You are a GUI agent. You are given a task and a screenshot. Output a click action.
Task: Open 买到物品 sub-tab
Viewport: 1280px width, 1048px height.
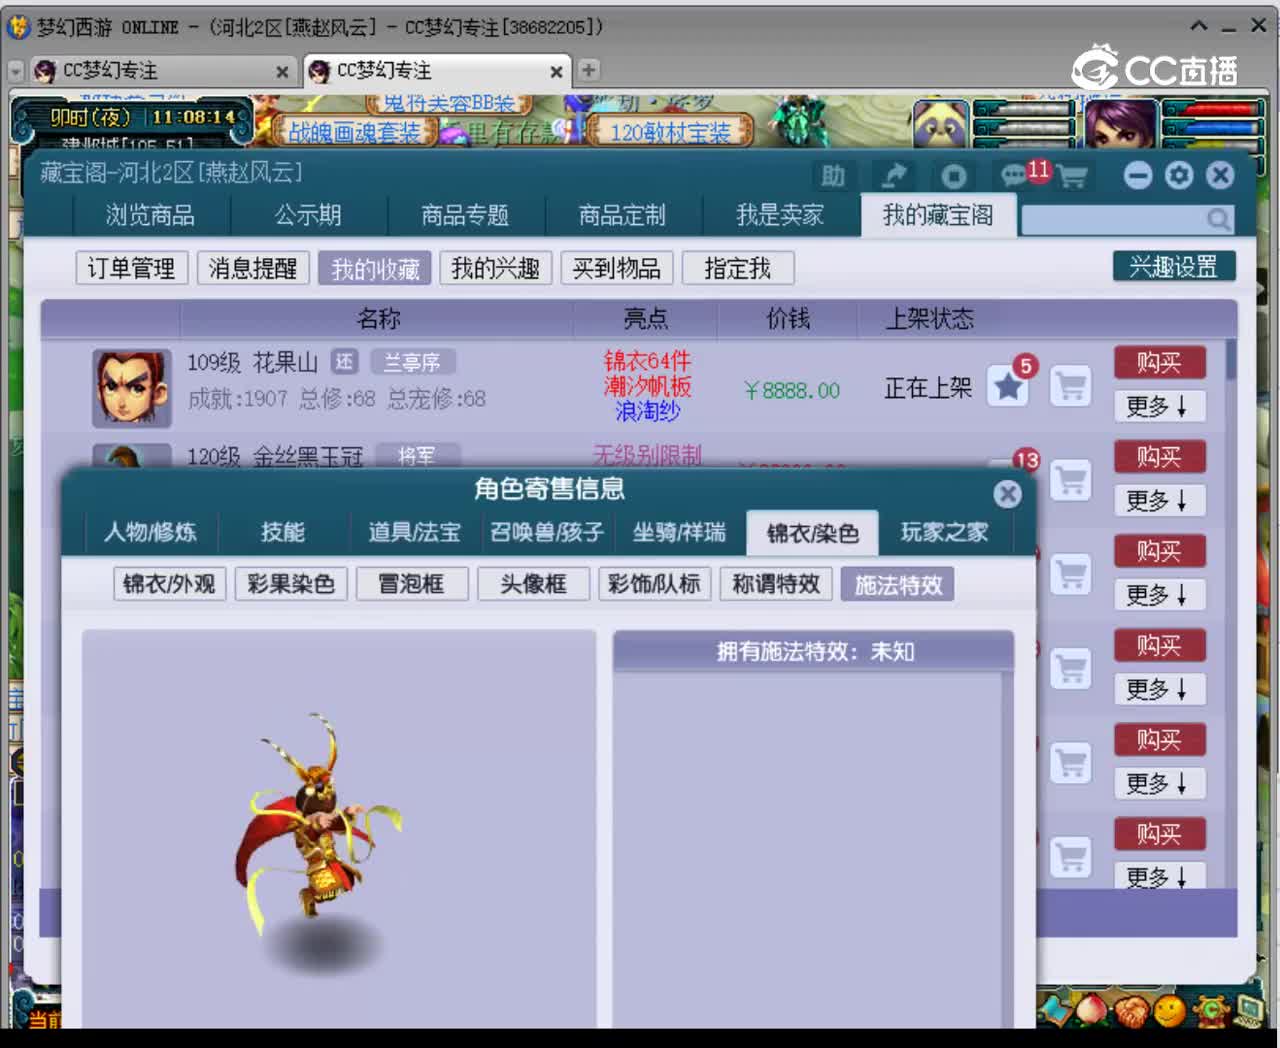click(616, 268)
